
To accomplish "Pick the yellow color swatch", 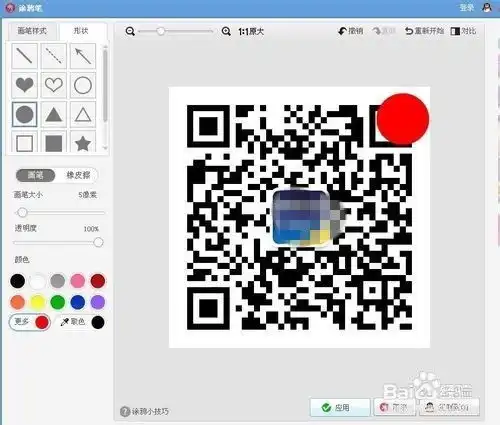I will click(38, 302).
